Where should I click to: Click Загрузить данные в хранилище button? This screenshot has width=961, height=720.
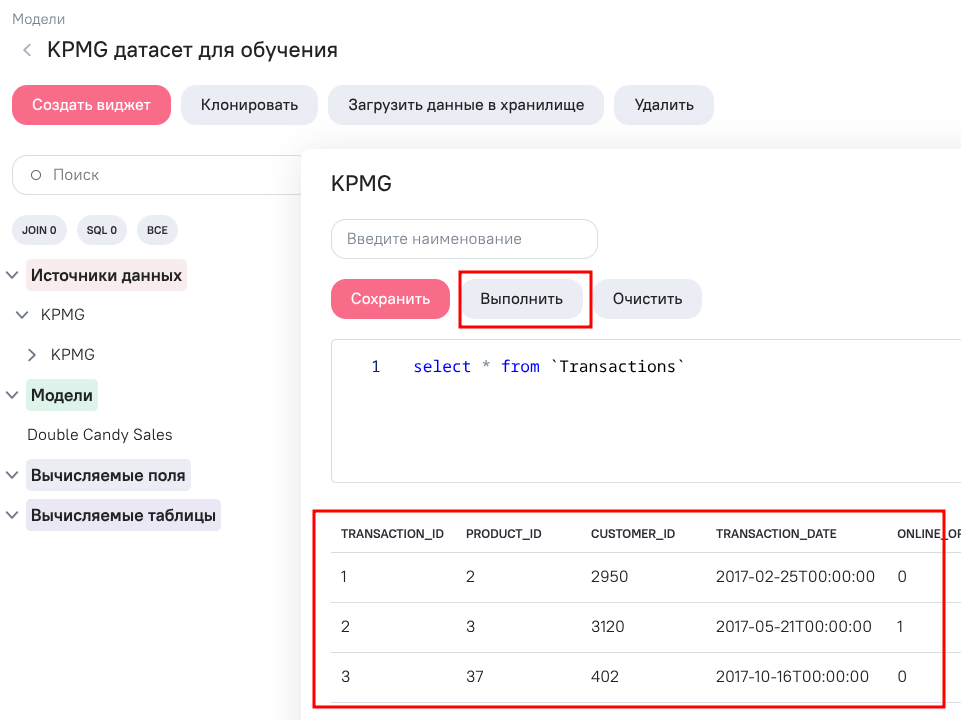(x=466, y=105)
